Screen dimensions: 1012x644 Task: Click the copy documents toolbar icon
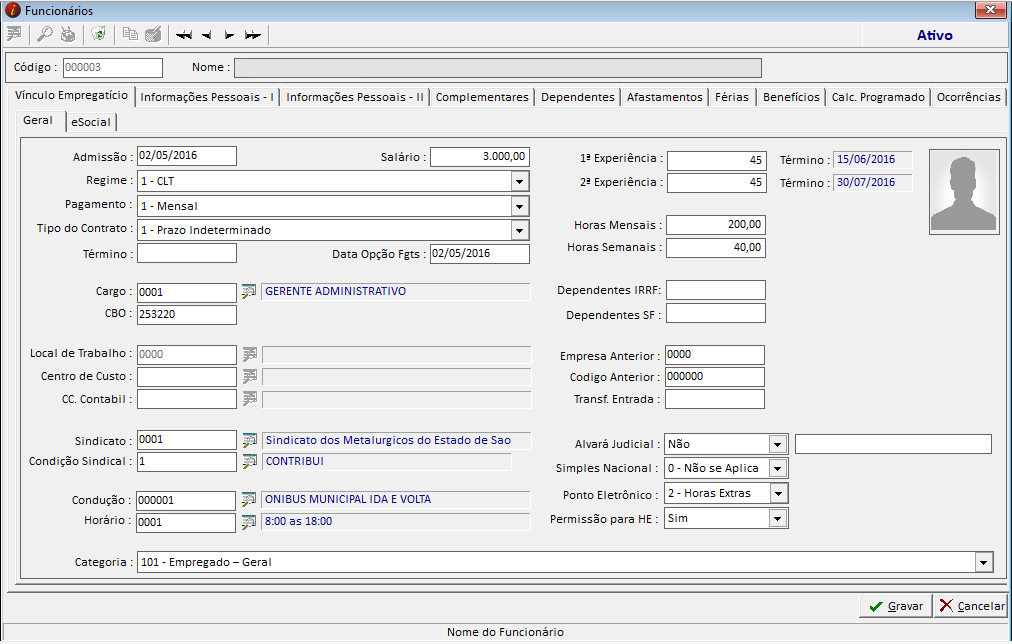(x=130, y=34)
